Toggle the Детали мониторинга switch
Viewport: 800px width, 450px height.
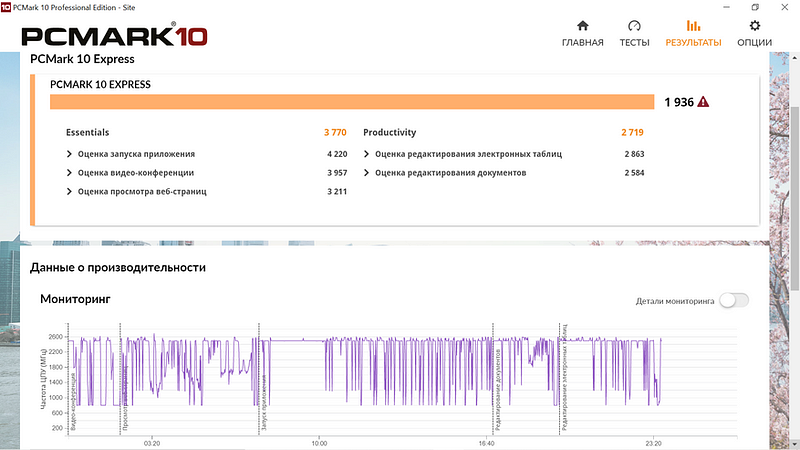pos(734,301)
